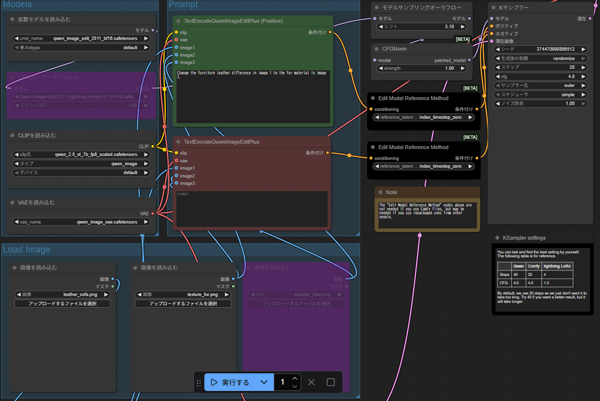
Task: Toggle collapse dot on the Note node
Action: 381,191
